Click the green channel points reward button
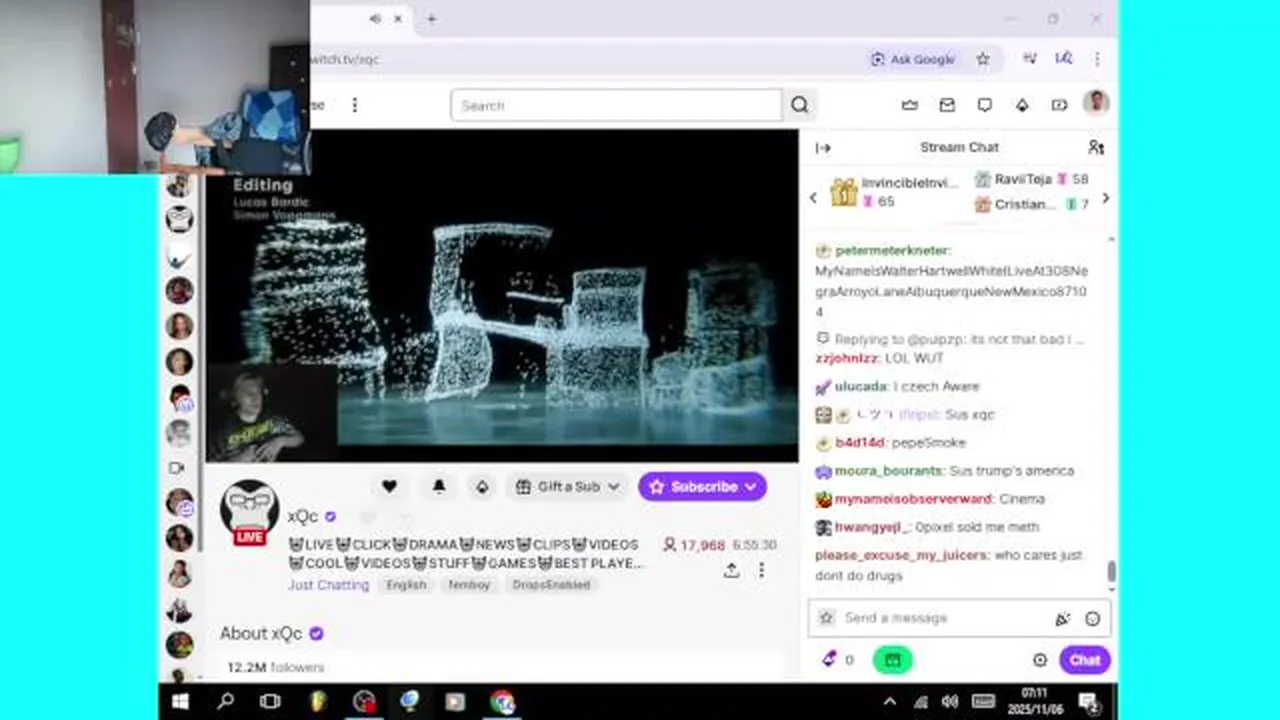This screenshot has height=720, width=1280. (892, 660)
